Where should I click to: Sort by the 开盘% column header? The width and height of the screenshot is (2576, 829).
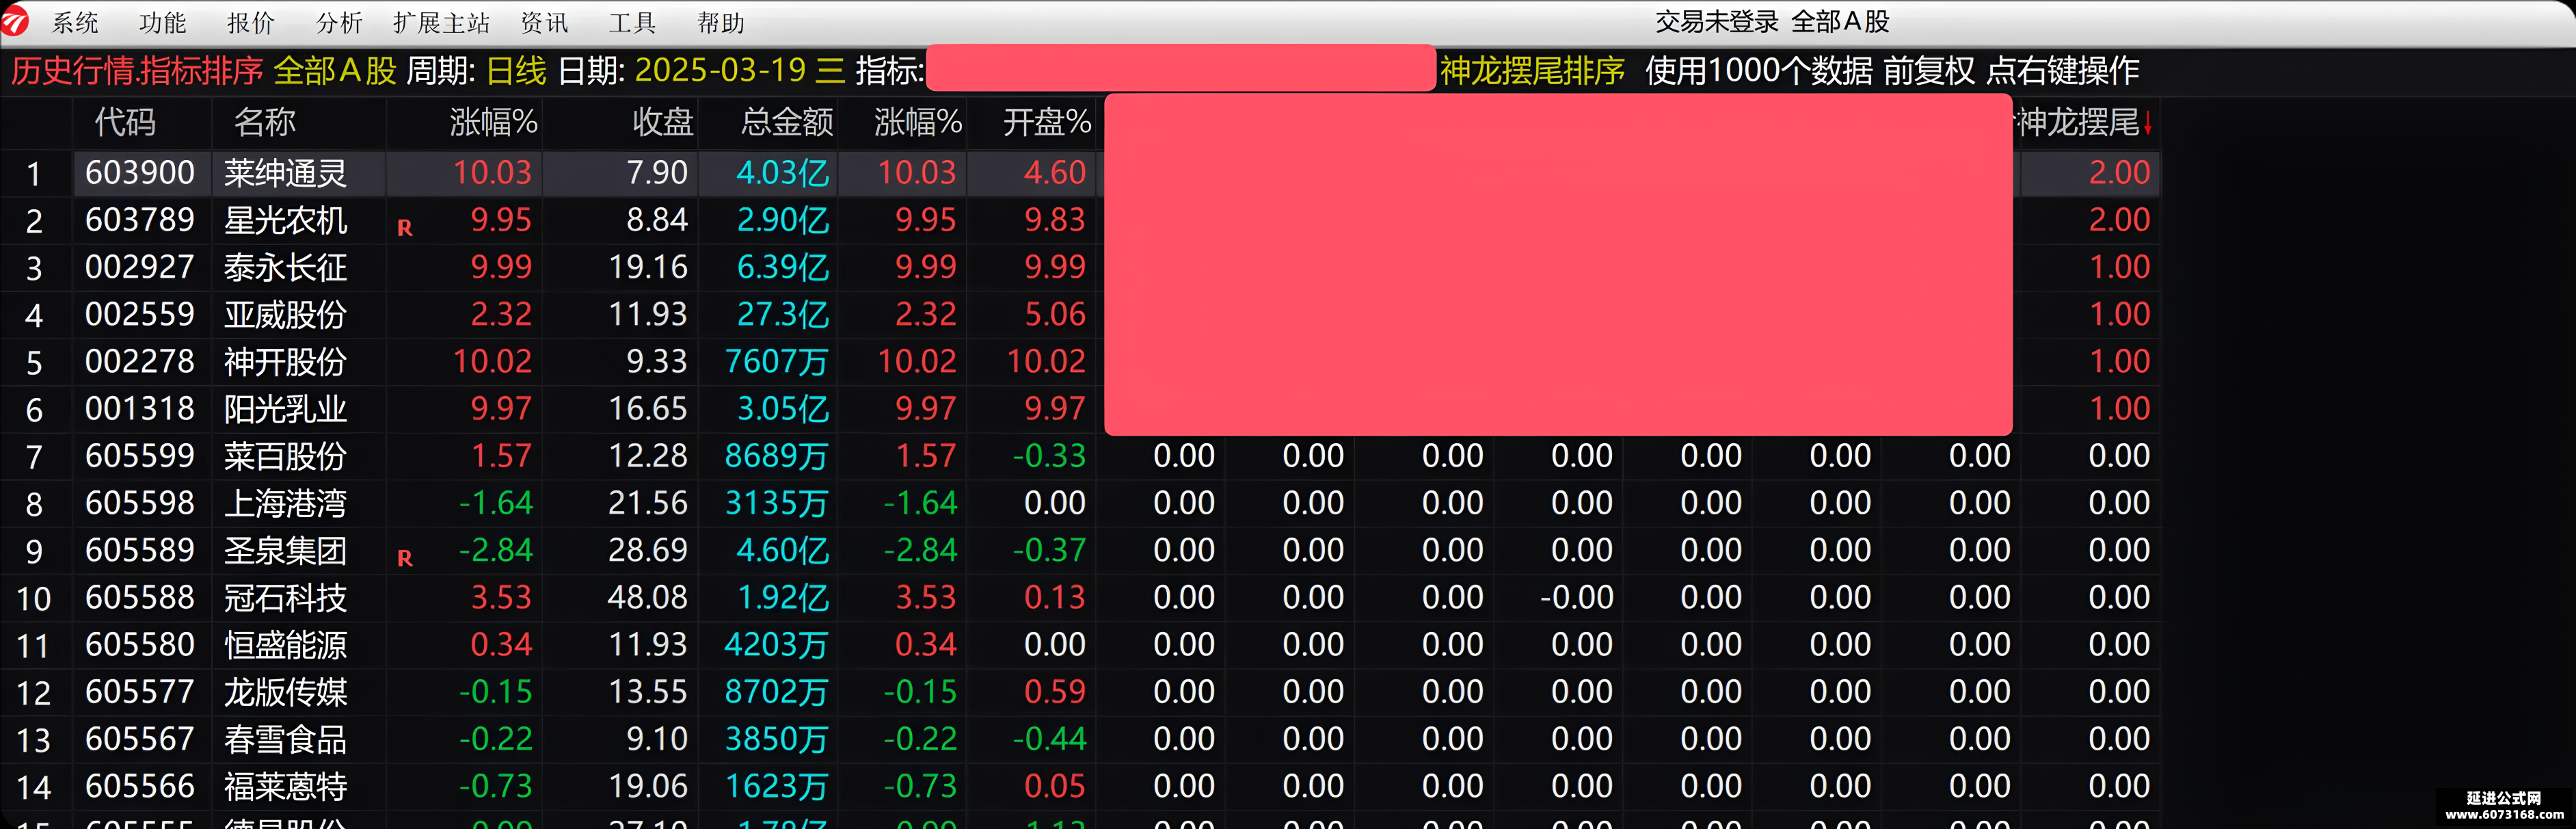1046,122
